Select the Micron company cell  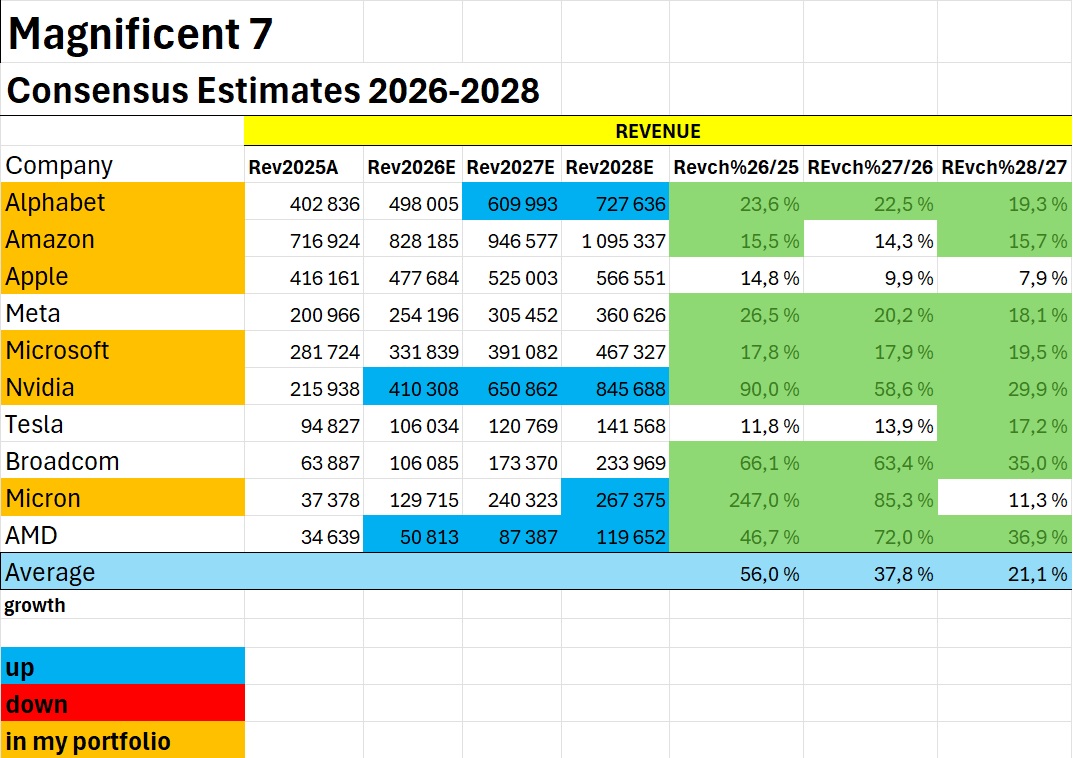(123, 497)
